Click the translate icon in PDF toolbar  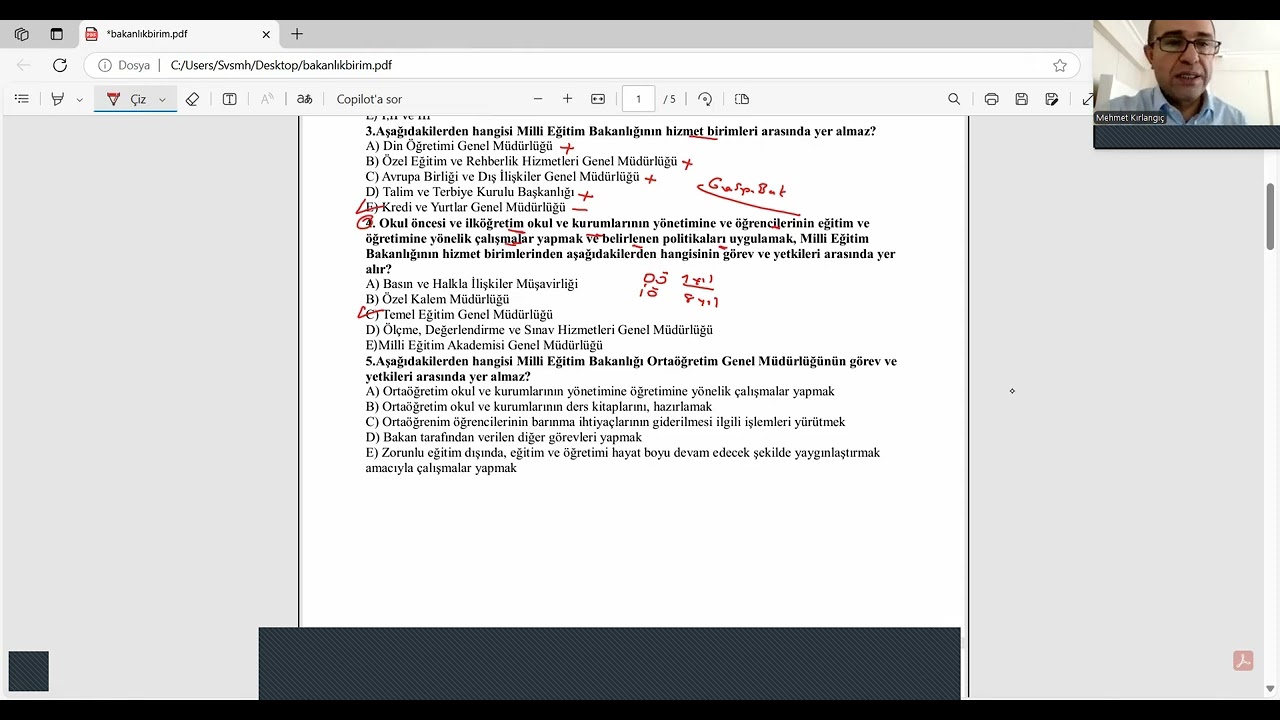305,99
